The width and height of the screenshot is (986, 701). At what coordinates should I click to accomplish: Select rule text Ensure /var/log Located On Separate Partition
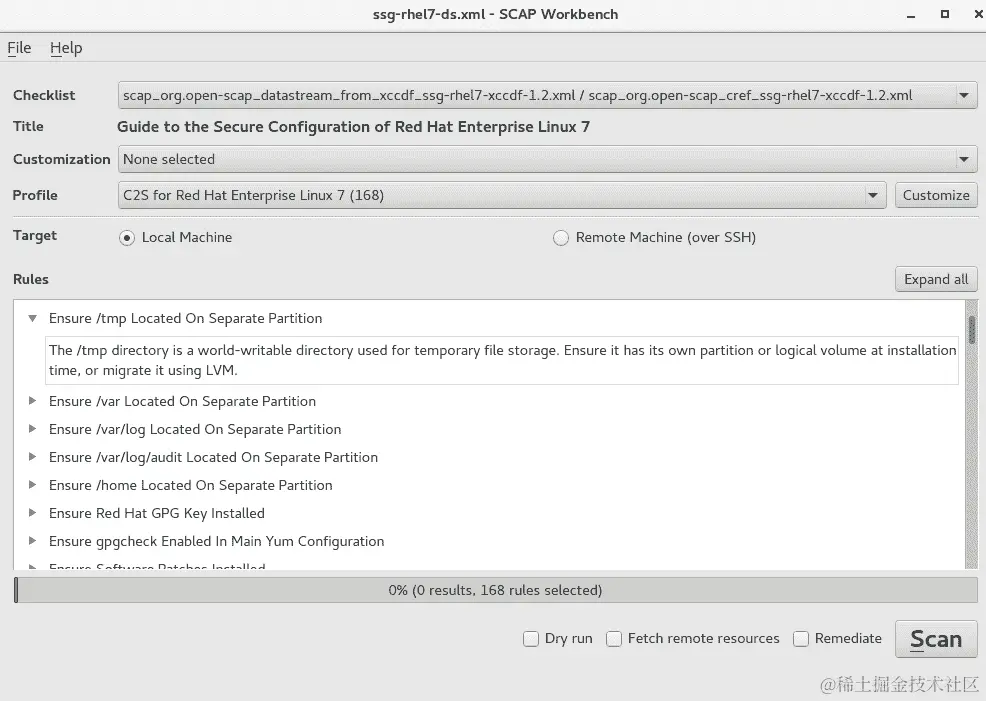coord(195,429)
